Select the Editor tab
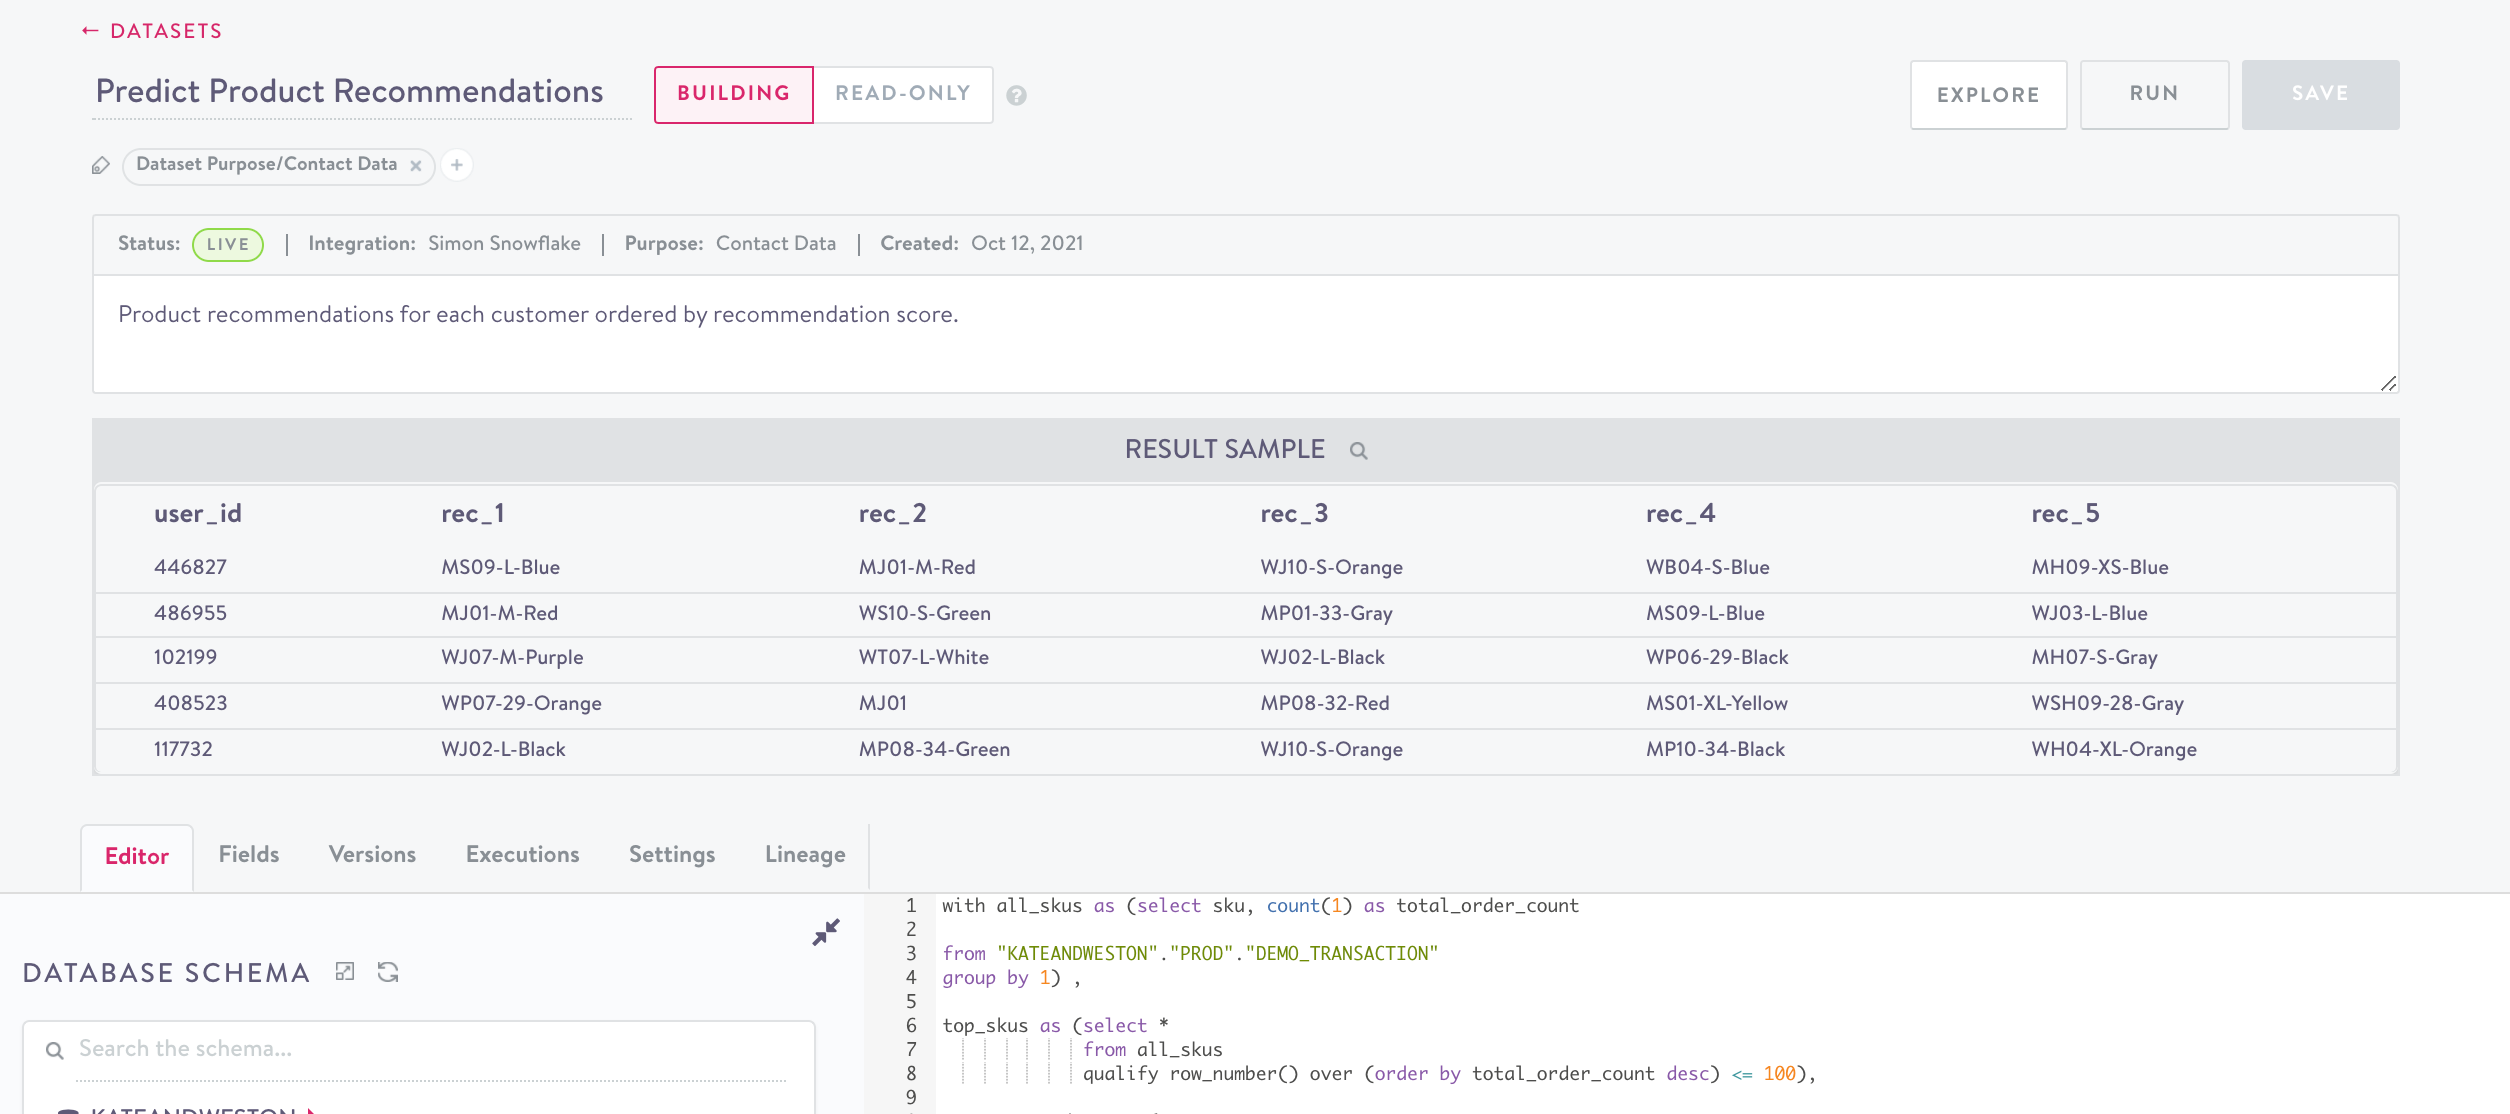The height and width of the screenshot is (1114, 2510). click(137, 856)
